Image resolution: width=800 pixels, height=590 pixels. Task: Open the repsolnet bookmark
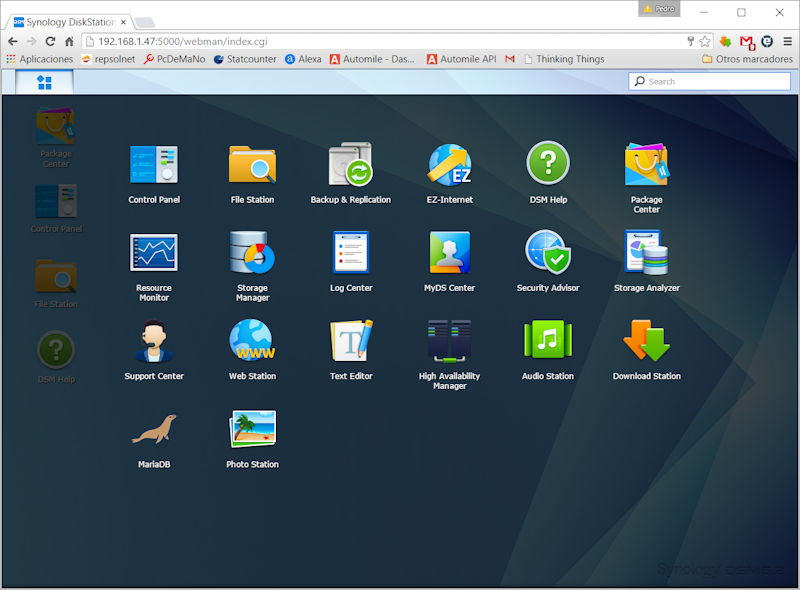108,59
